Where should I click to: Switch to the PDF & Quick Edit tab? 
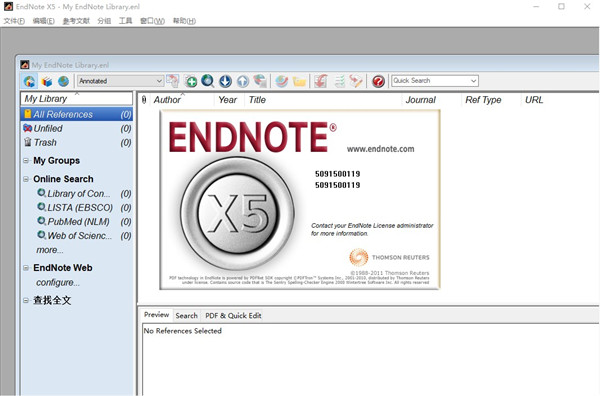pos(233,316)
